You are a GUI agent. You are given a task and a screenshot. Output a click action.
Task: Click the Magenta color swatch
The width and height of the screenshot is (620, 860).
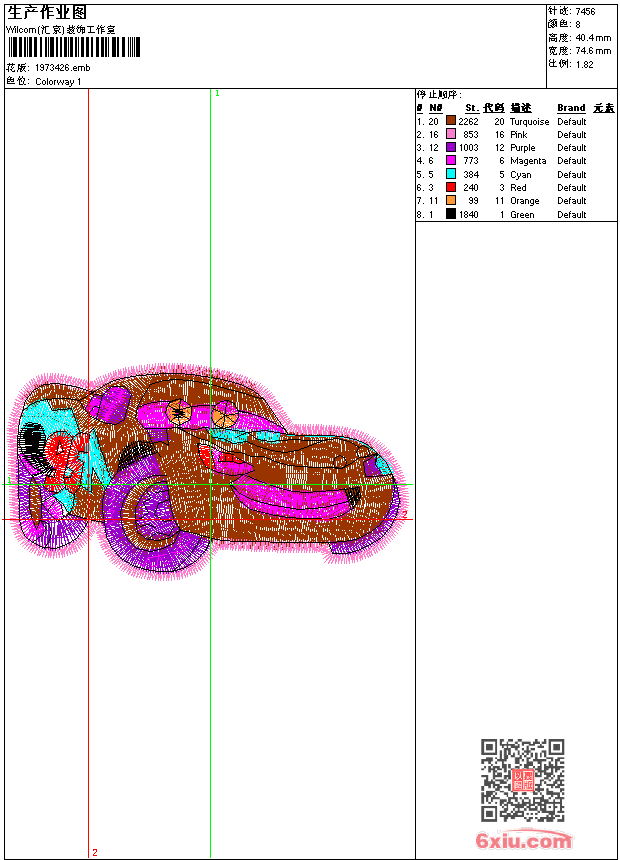450,160
